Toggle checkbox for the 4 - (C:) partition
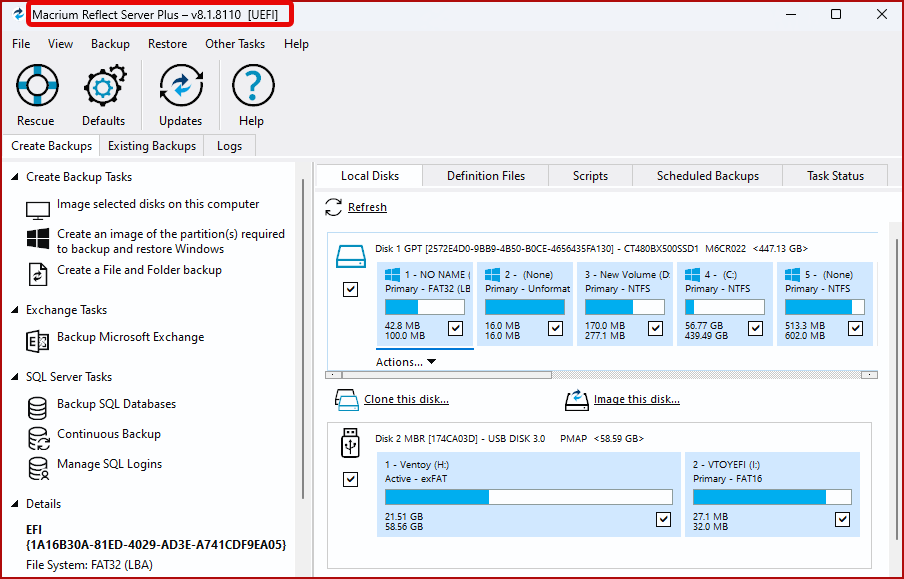 click(755, 328)
